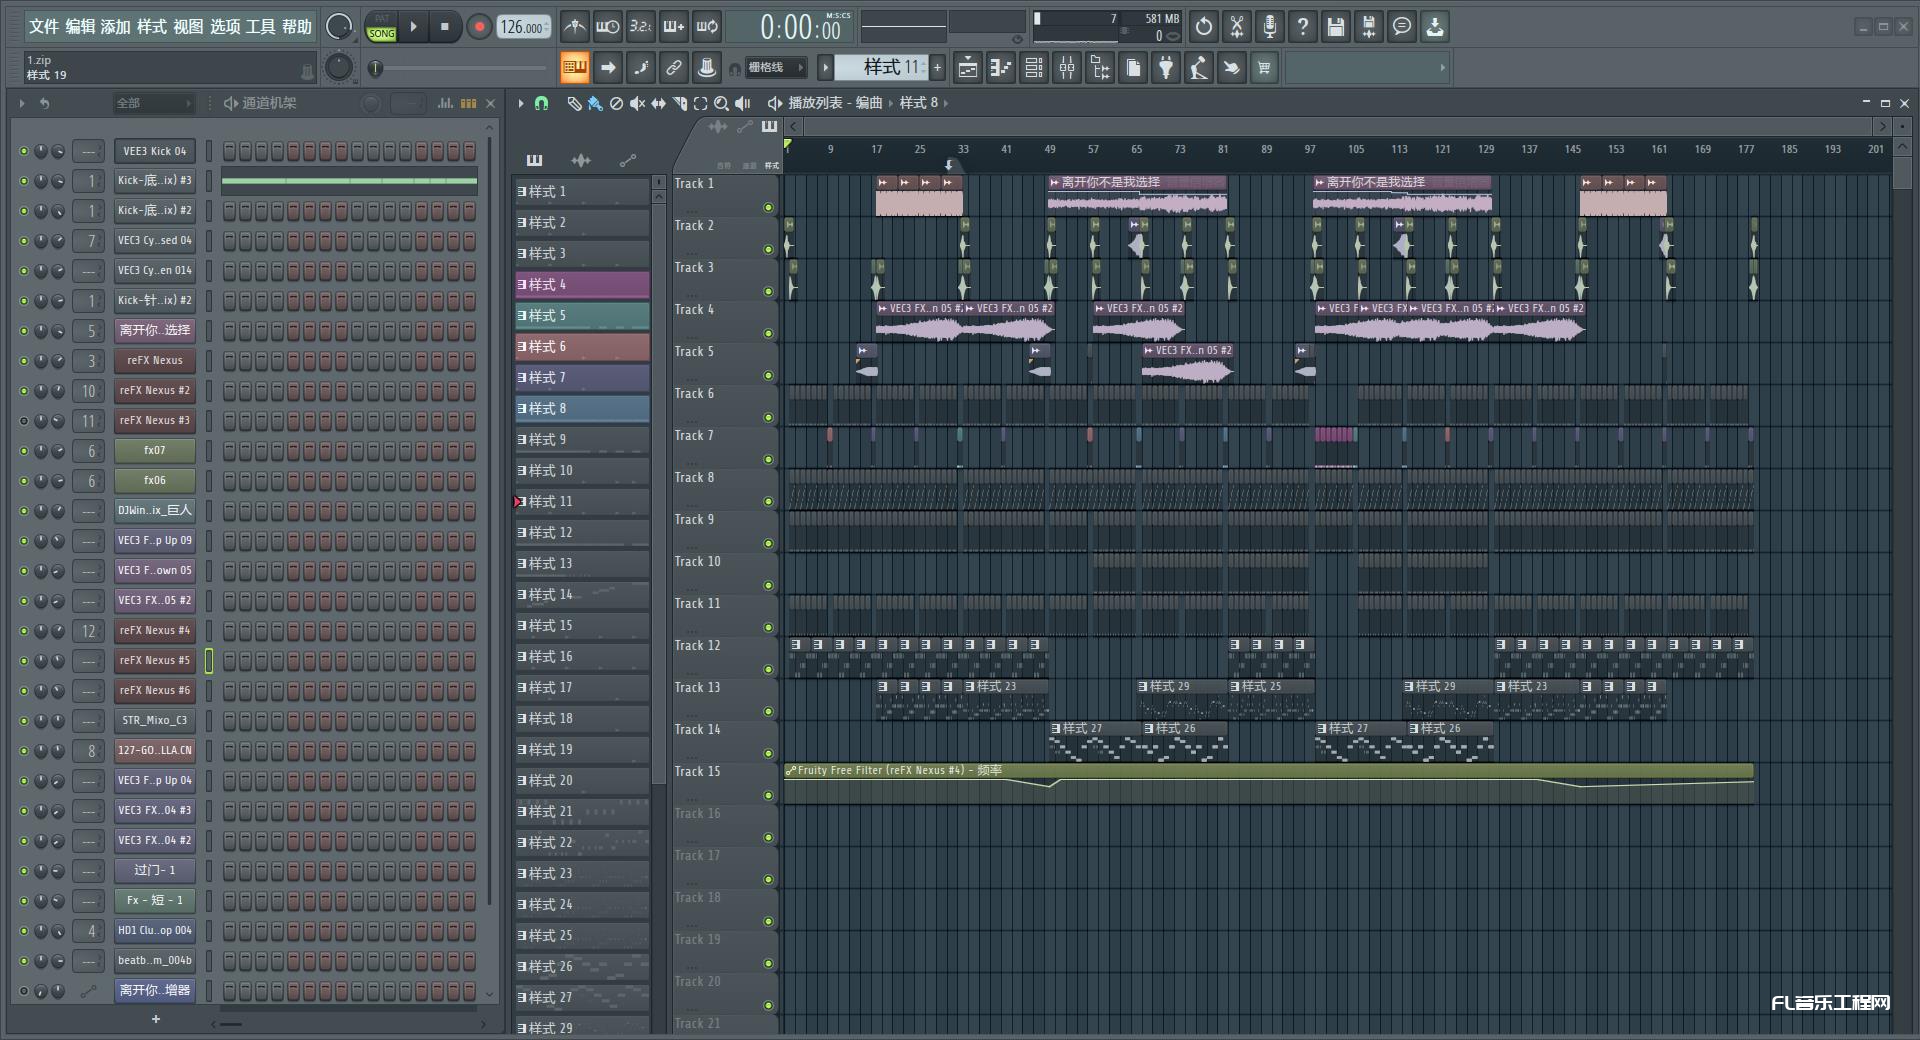Open the 文件 menu
The height and width of the screenshot is (1040, 1920).
coord(44,27)
